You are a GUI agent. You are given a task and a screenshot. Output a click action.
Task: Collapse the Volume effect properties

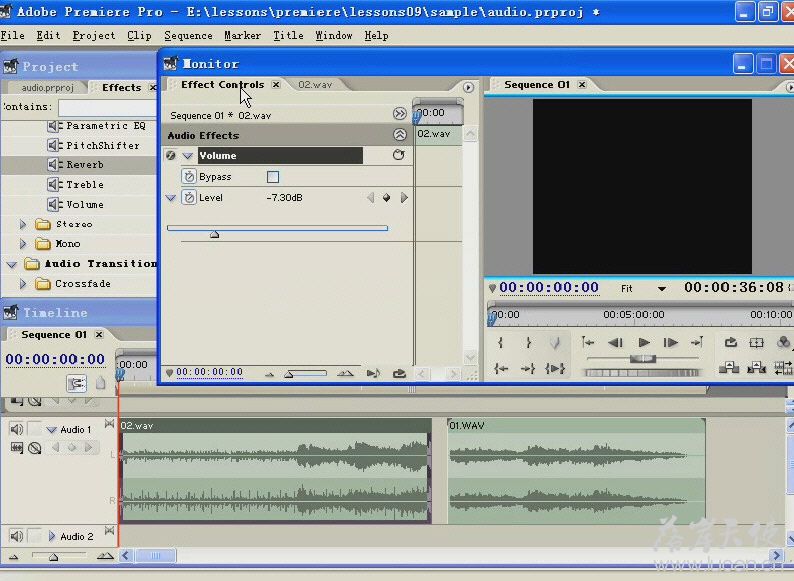(x=187, y=156)
